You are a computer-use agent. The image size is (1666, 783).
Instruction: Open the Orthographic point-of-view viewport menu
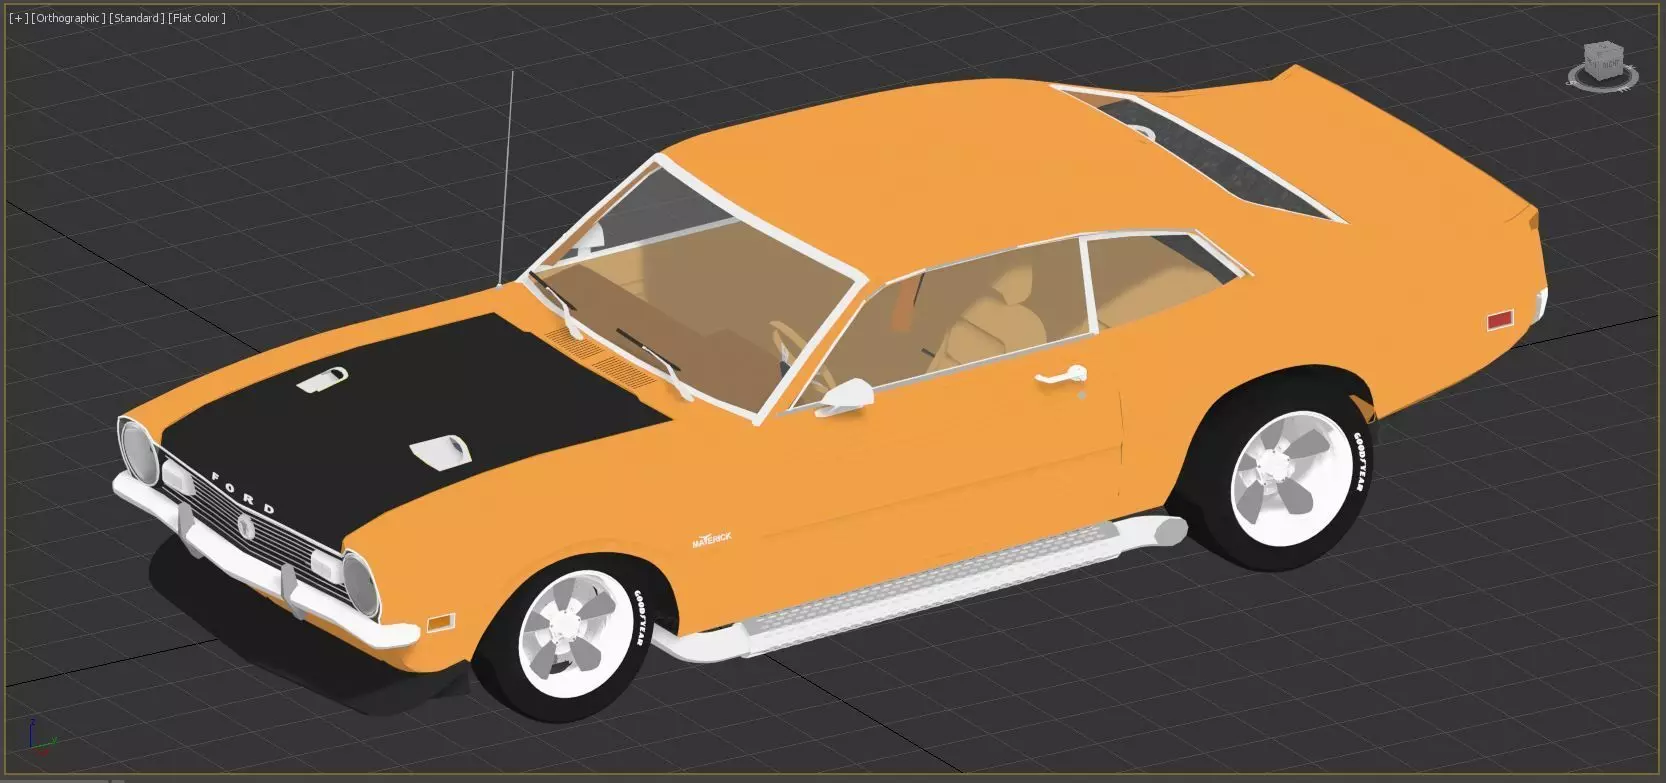68,18
